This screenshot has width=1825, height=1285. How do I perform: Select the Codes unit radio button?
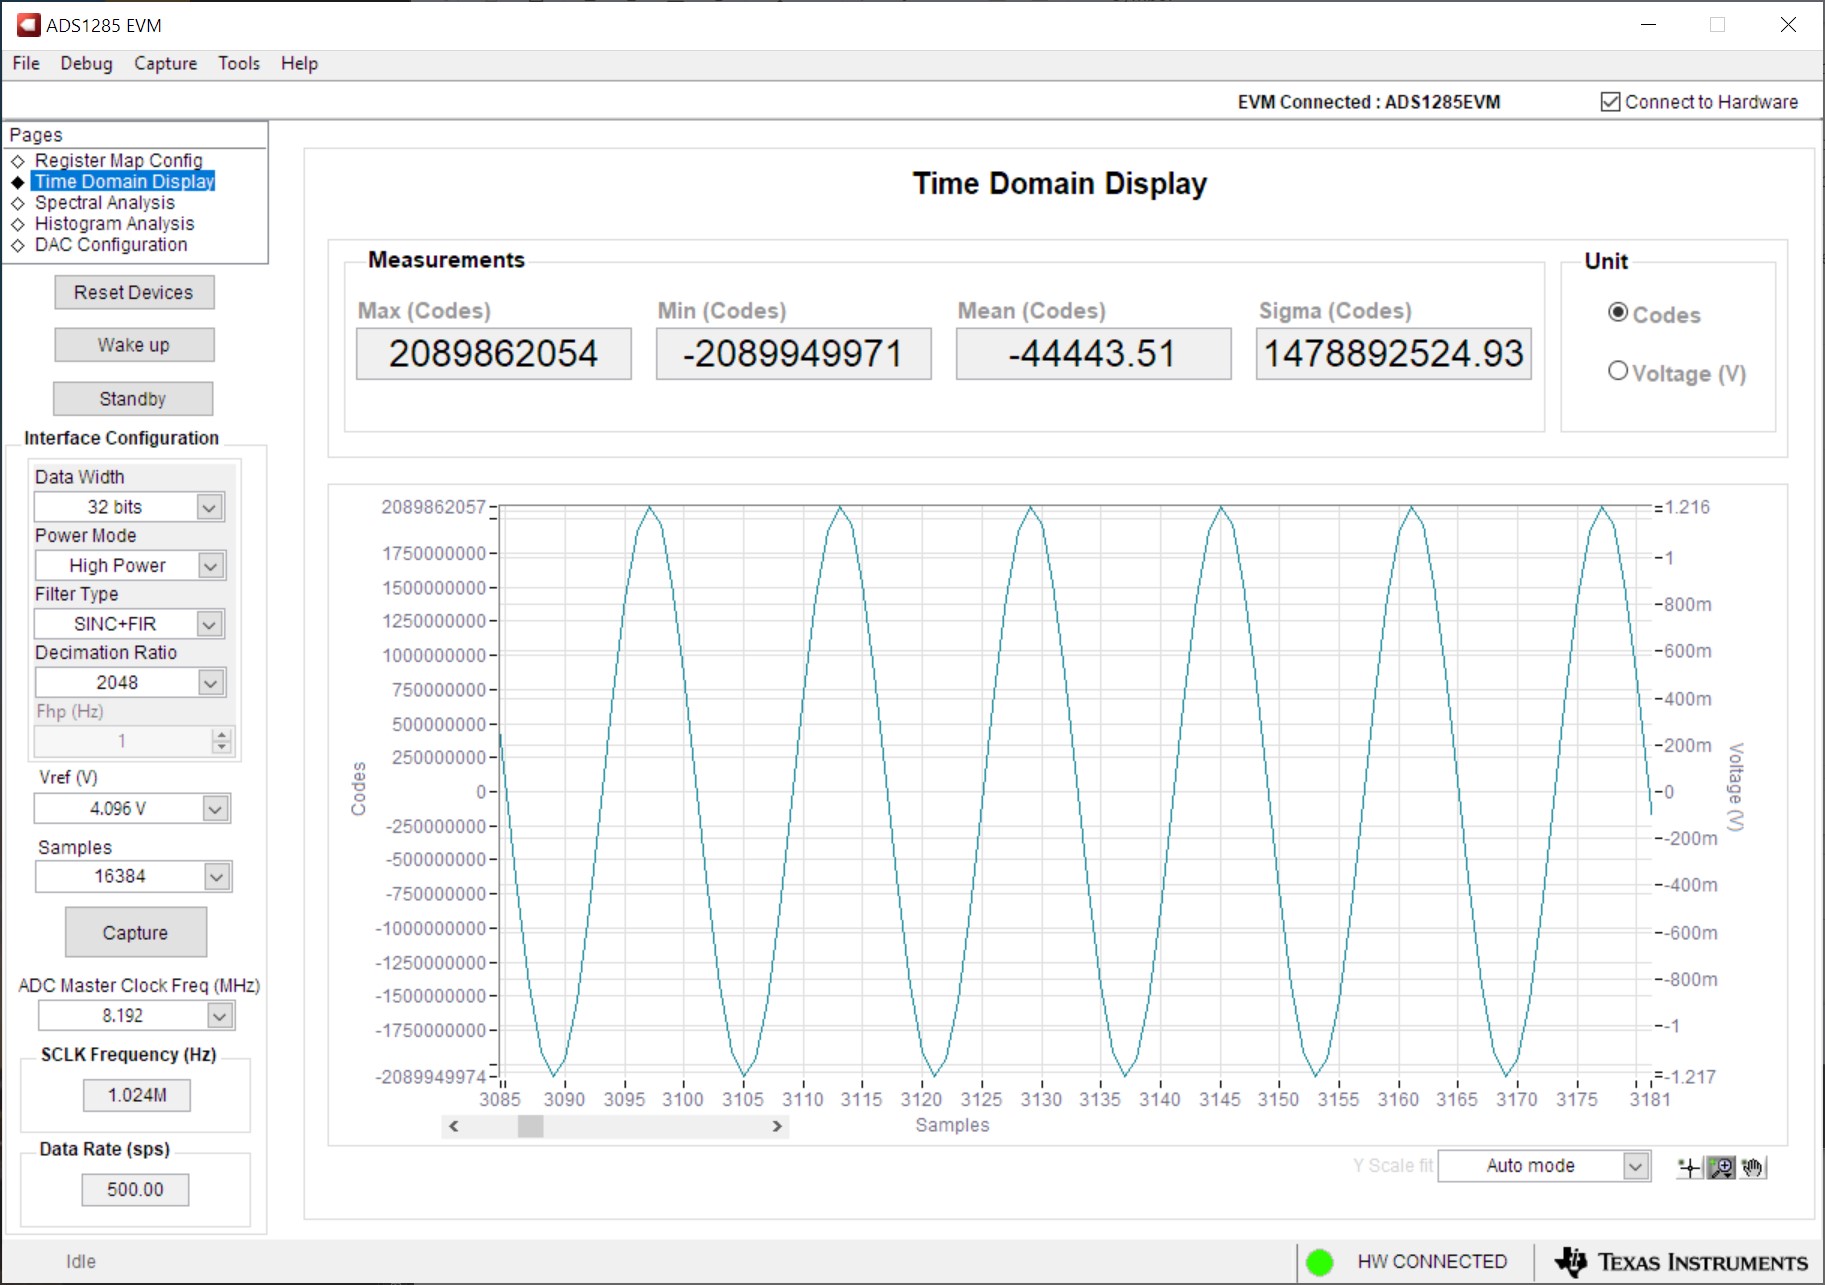(x=1618, y=313)
